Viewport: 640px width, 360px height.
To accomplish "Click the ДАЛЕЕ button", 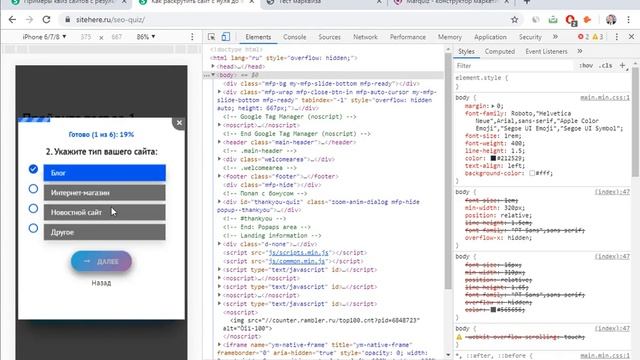I will pyautogui.click(x=101, y=261).
